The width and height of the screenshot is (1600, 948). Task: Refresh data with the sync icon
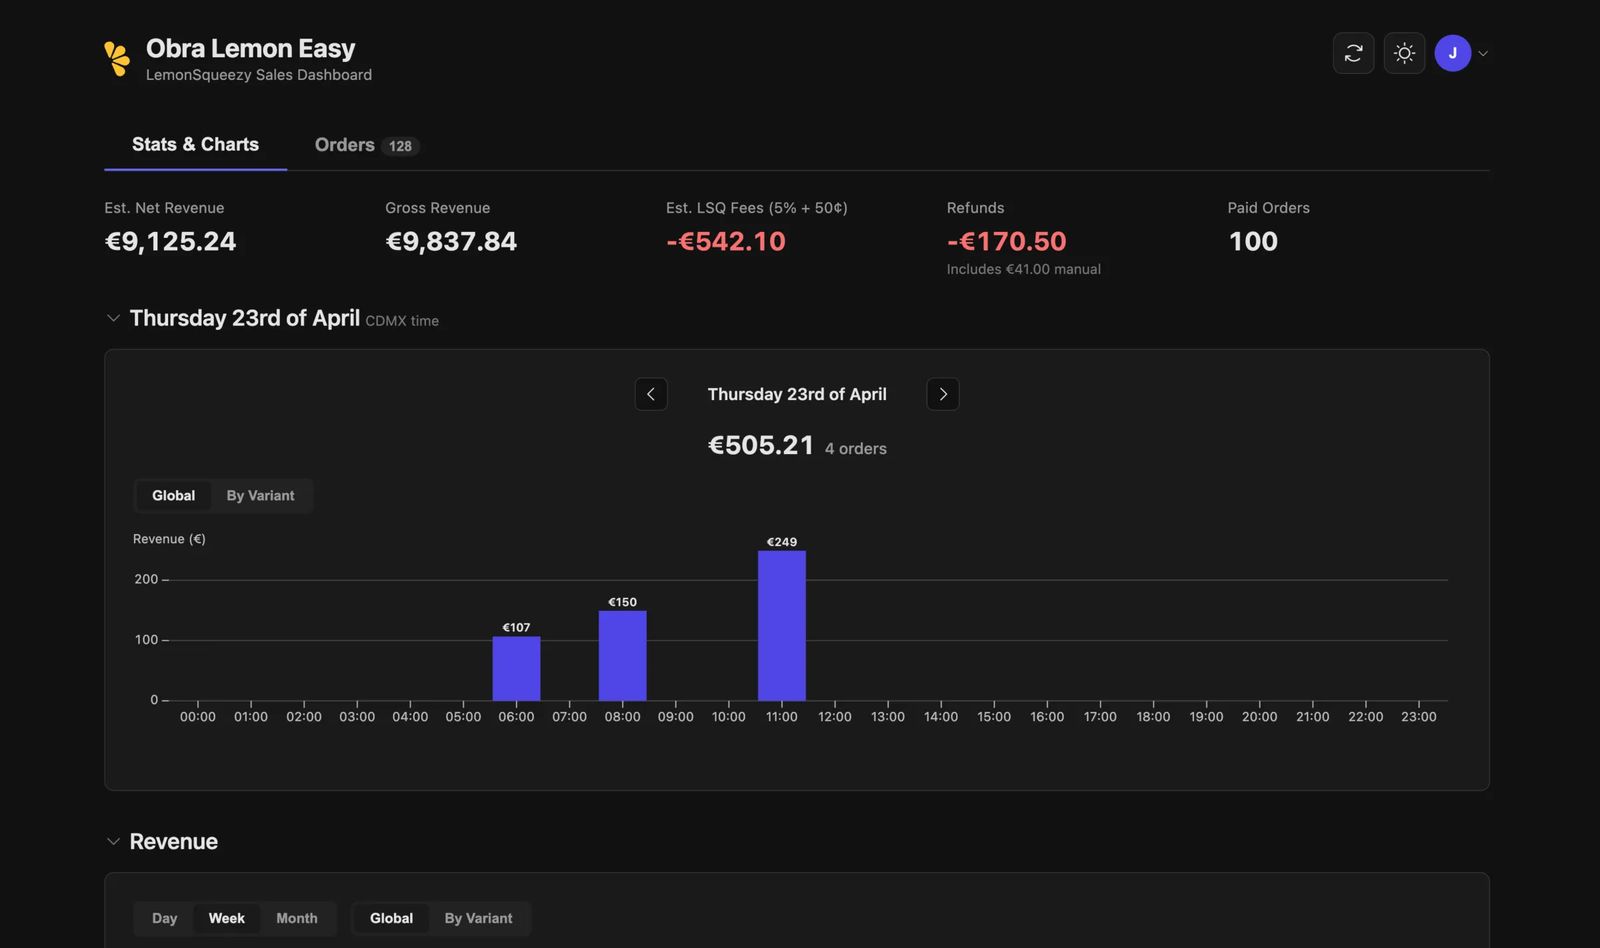point(1353,53)
